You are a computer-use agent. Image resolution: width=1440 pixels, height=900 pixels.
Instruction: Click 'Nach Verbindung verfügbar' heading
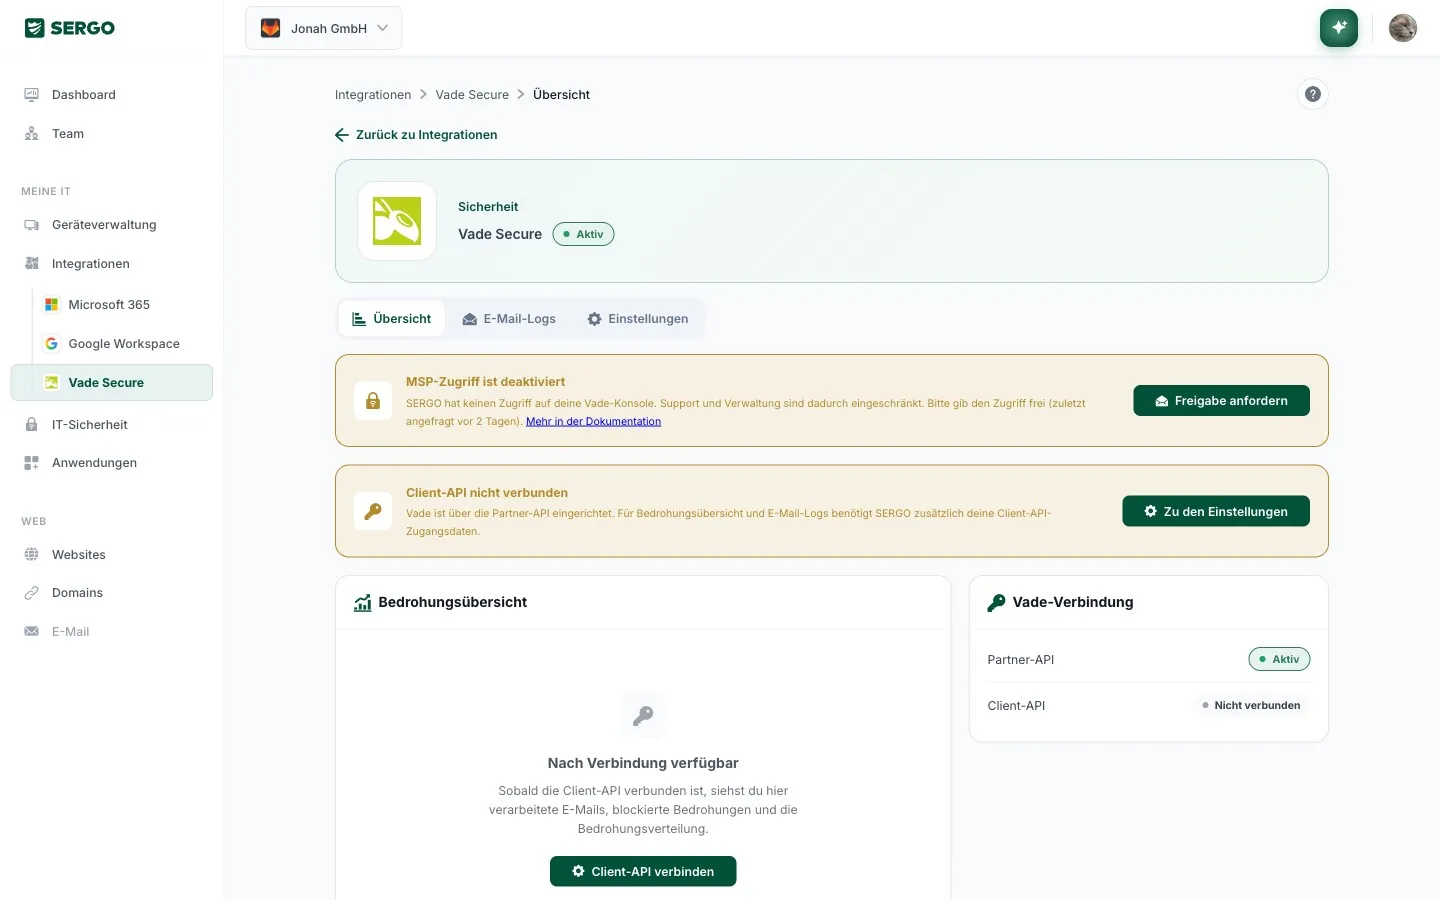[x=643, y=763]
